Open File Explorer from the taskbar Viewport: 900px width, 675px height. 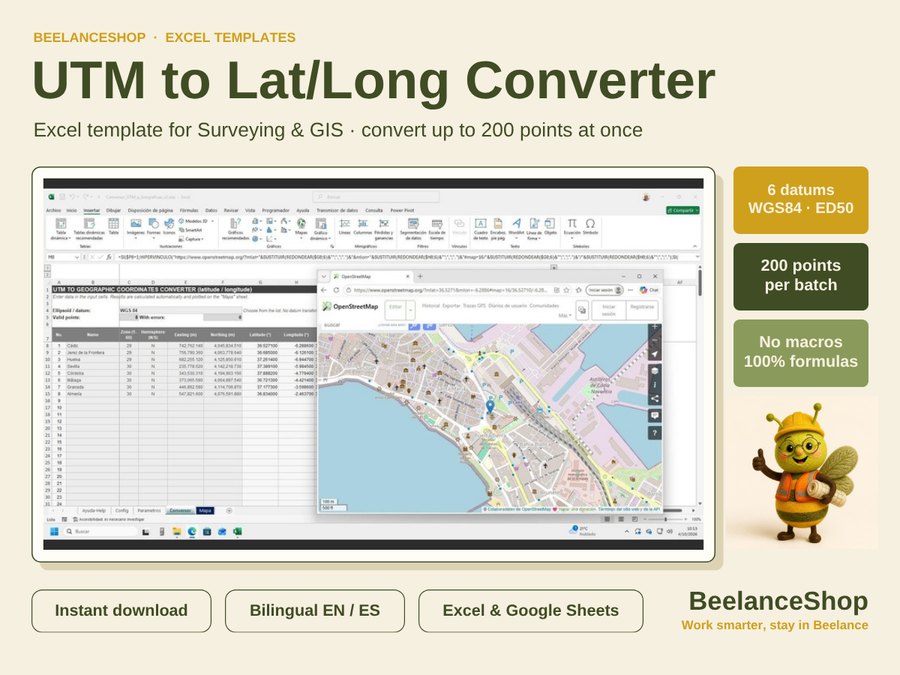[177, 532]
